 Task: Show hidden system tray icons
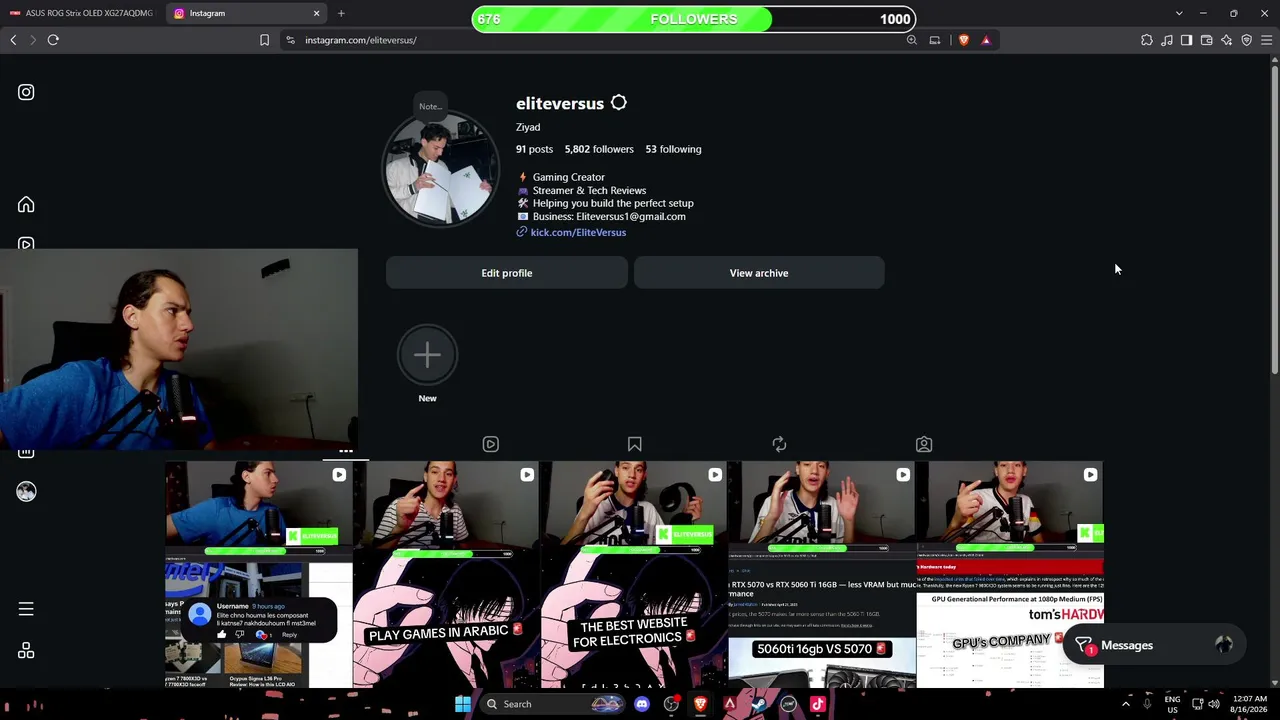tap(1126, 704)
